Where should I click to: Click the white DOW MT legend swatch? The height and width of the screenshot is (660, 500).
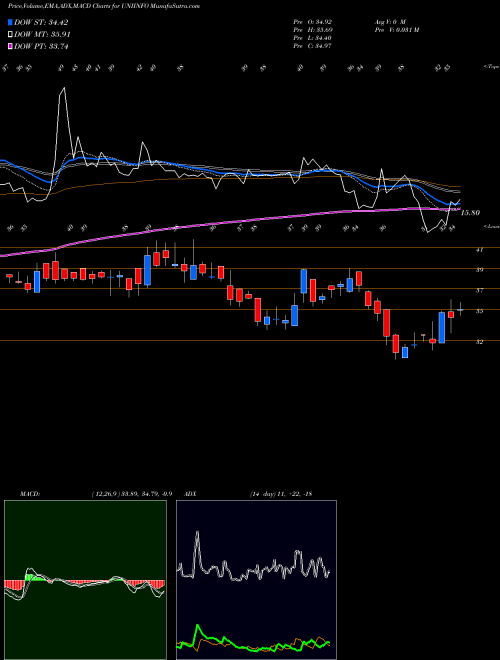(10, 35)
